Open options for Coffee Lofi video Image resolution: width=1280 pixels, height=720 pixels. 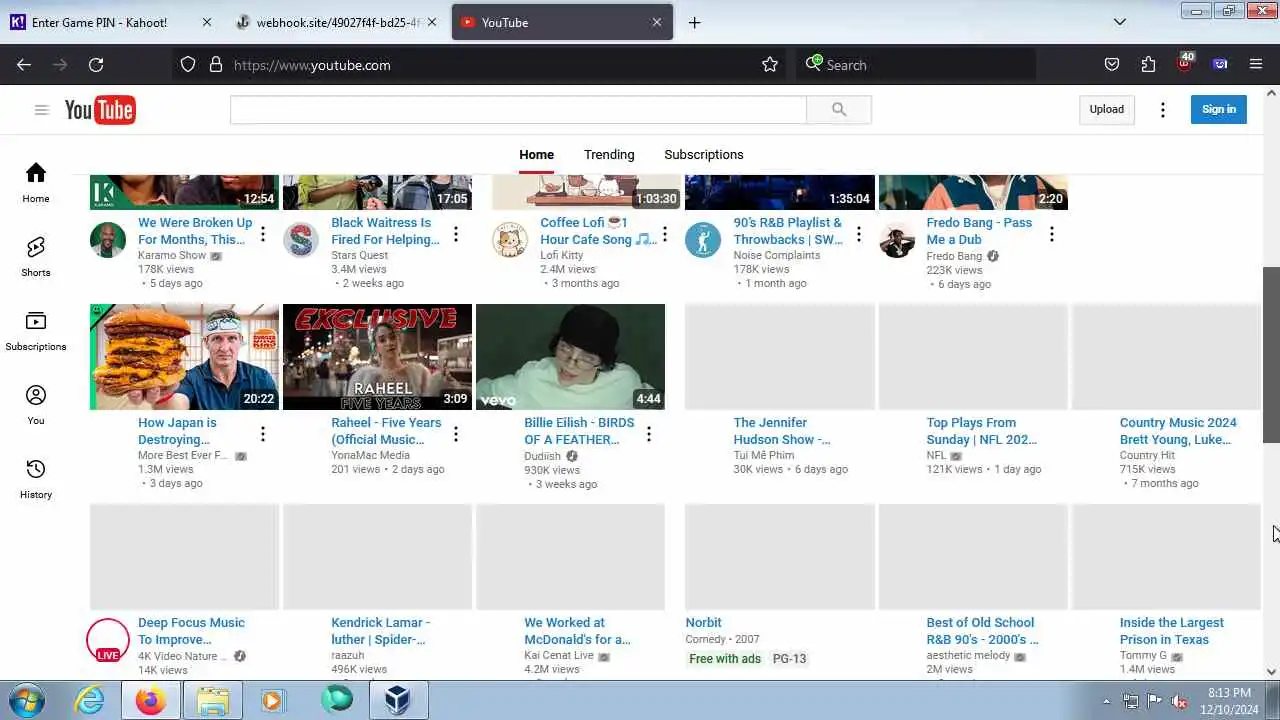point(665,234)
